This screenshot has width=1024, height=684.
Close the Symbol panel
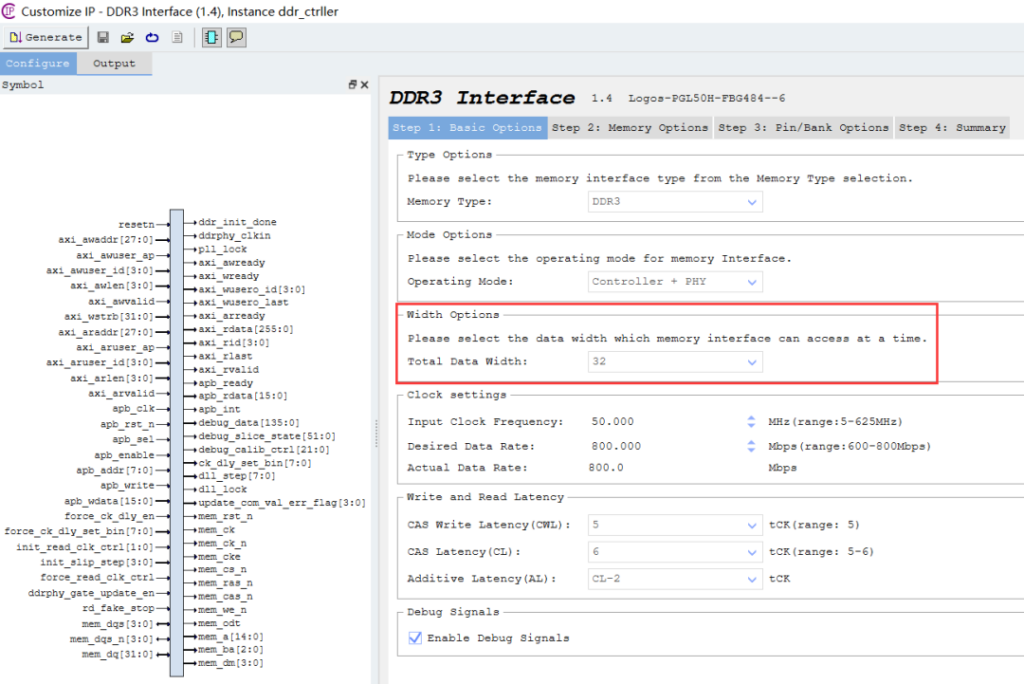[365, 85]
